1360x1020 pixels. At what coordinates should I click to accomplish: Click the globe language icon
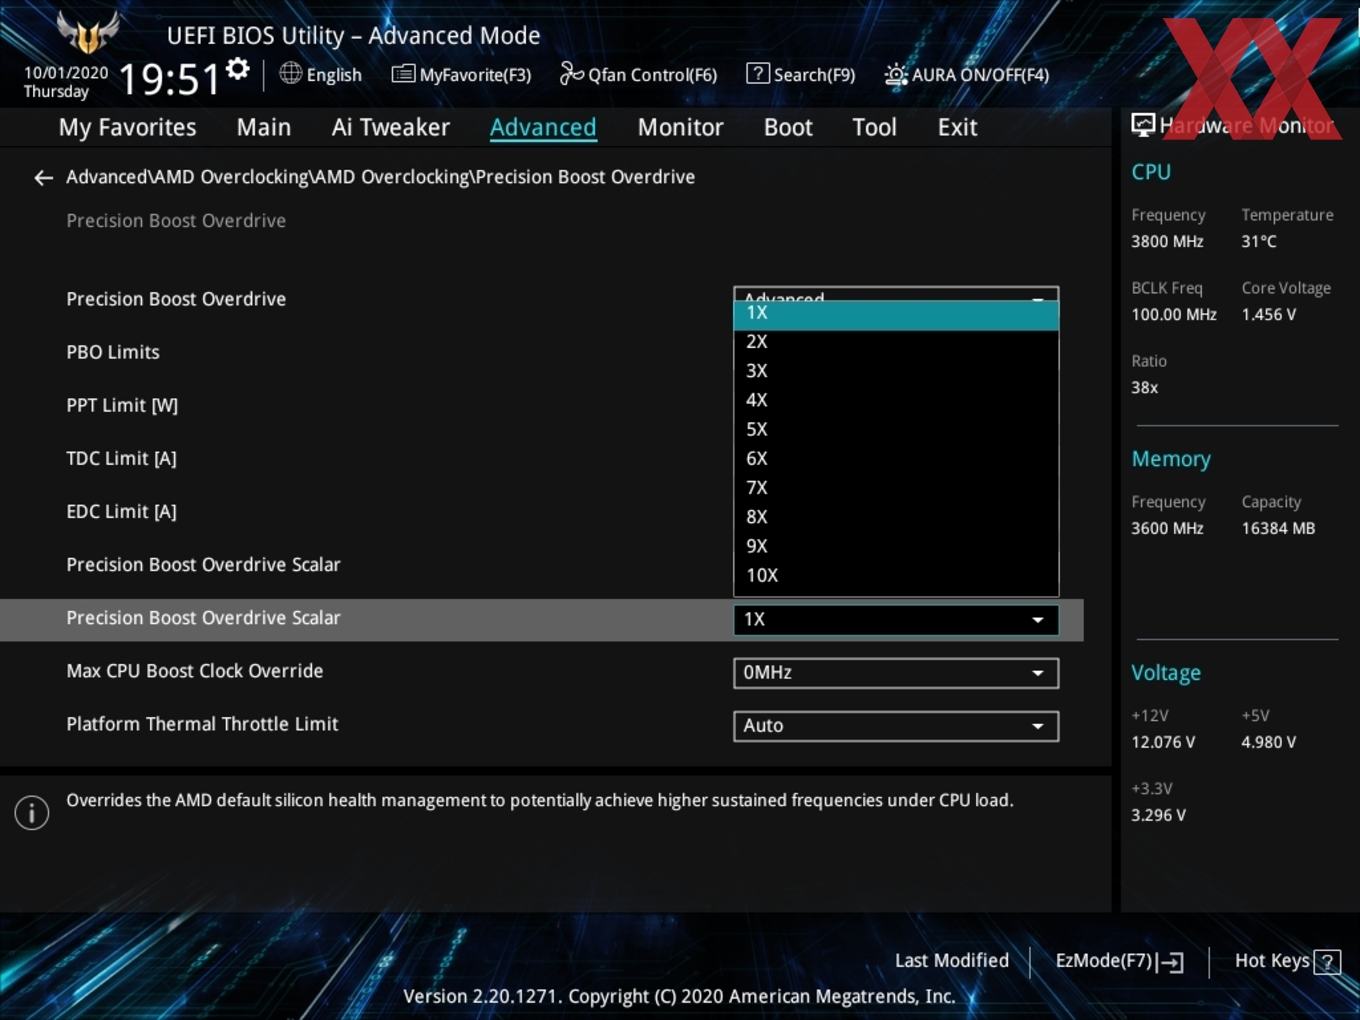tap(290, 73)
